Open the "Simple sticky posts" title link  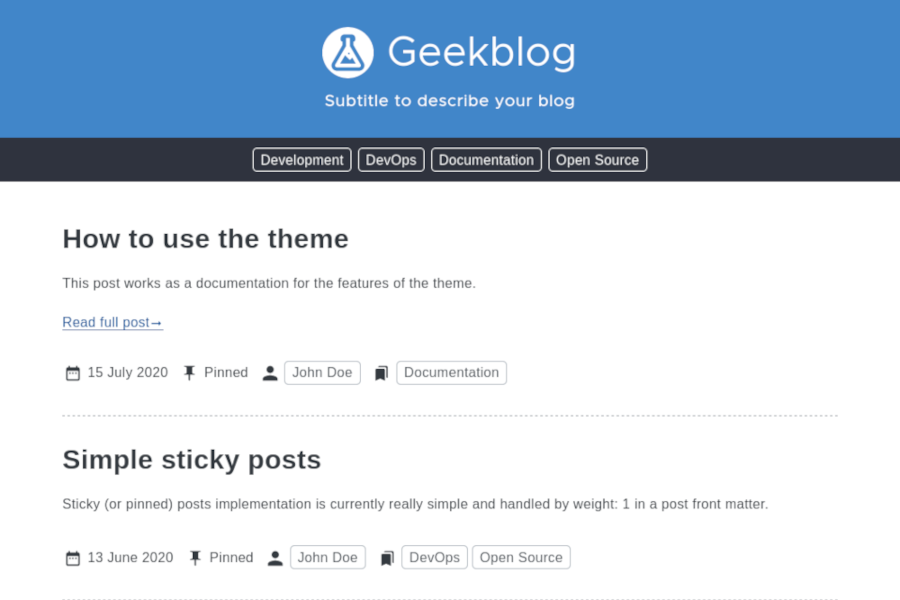pyautogui.click(x=191, y=460)
